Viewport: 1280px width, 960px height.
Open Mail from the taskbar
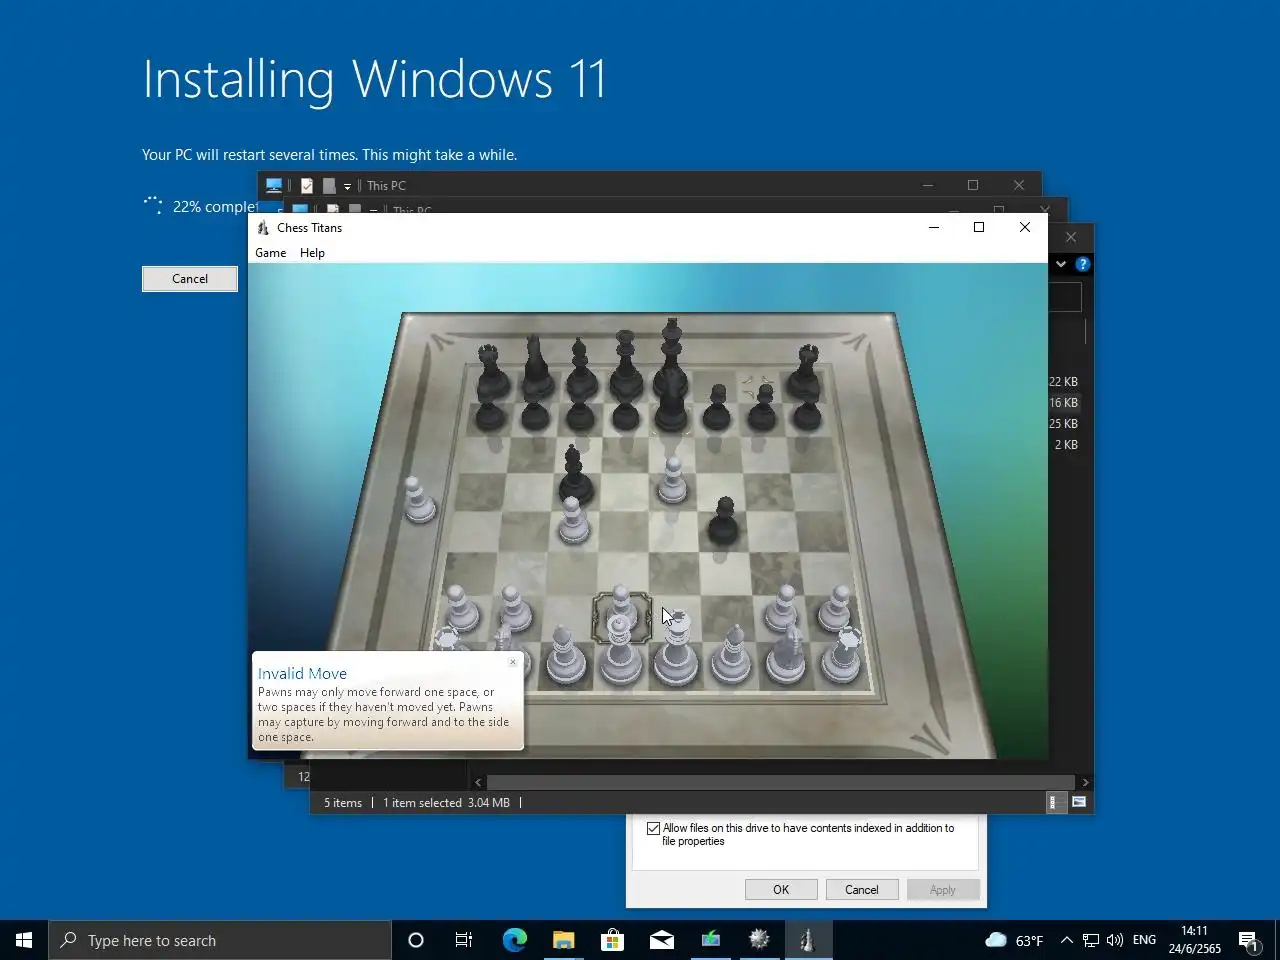pos(661,940)
